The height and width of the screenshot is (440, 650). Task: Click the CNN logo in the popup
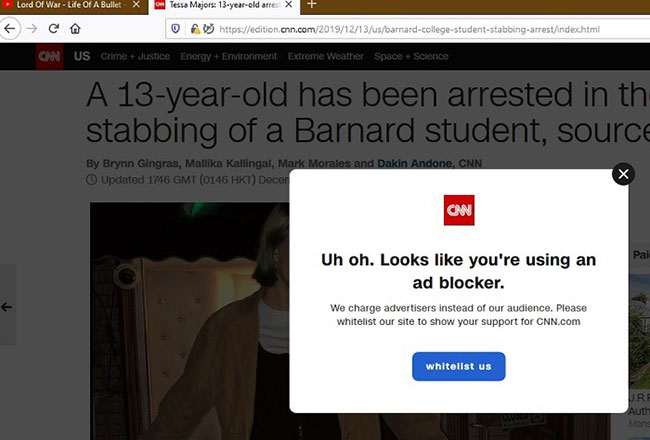(459, 210)
